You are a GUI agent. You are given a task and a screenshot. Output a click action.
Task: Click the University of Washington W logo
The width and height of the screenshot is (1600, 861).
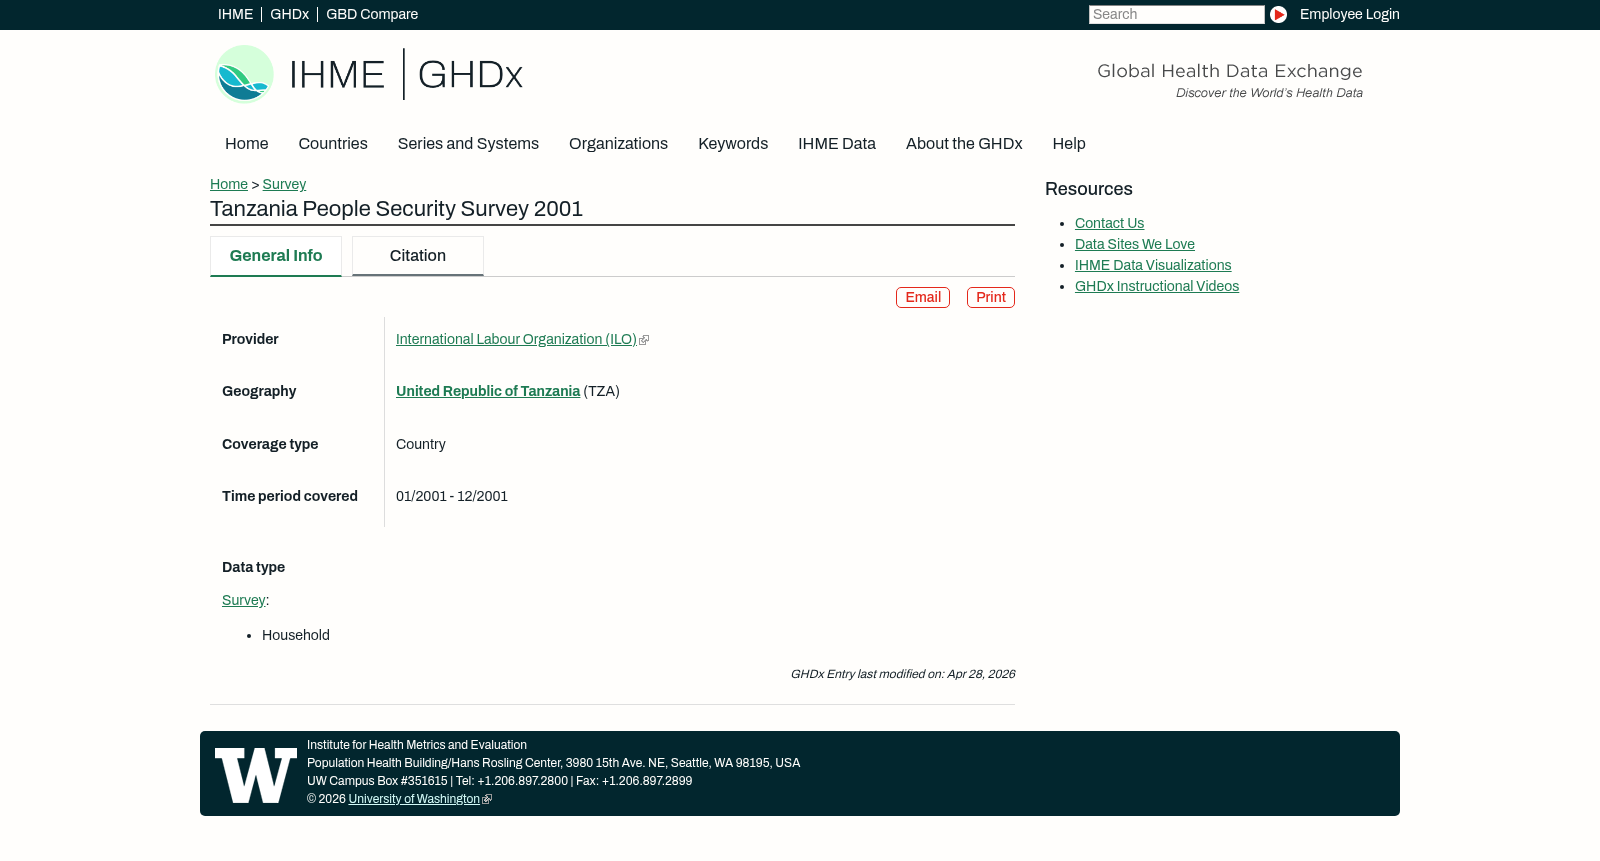pyautogui.click(x=256, y=775)
